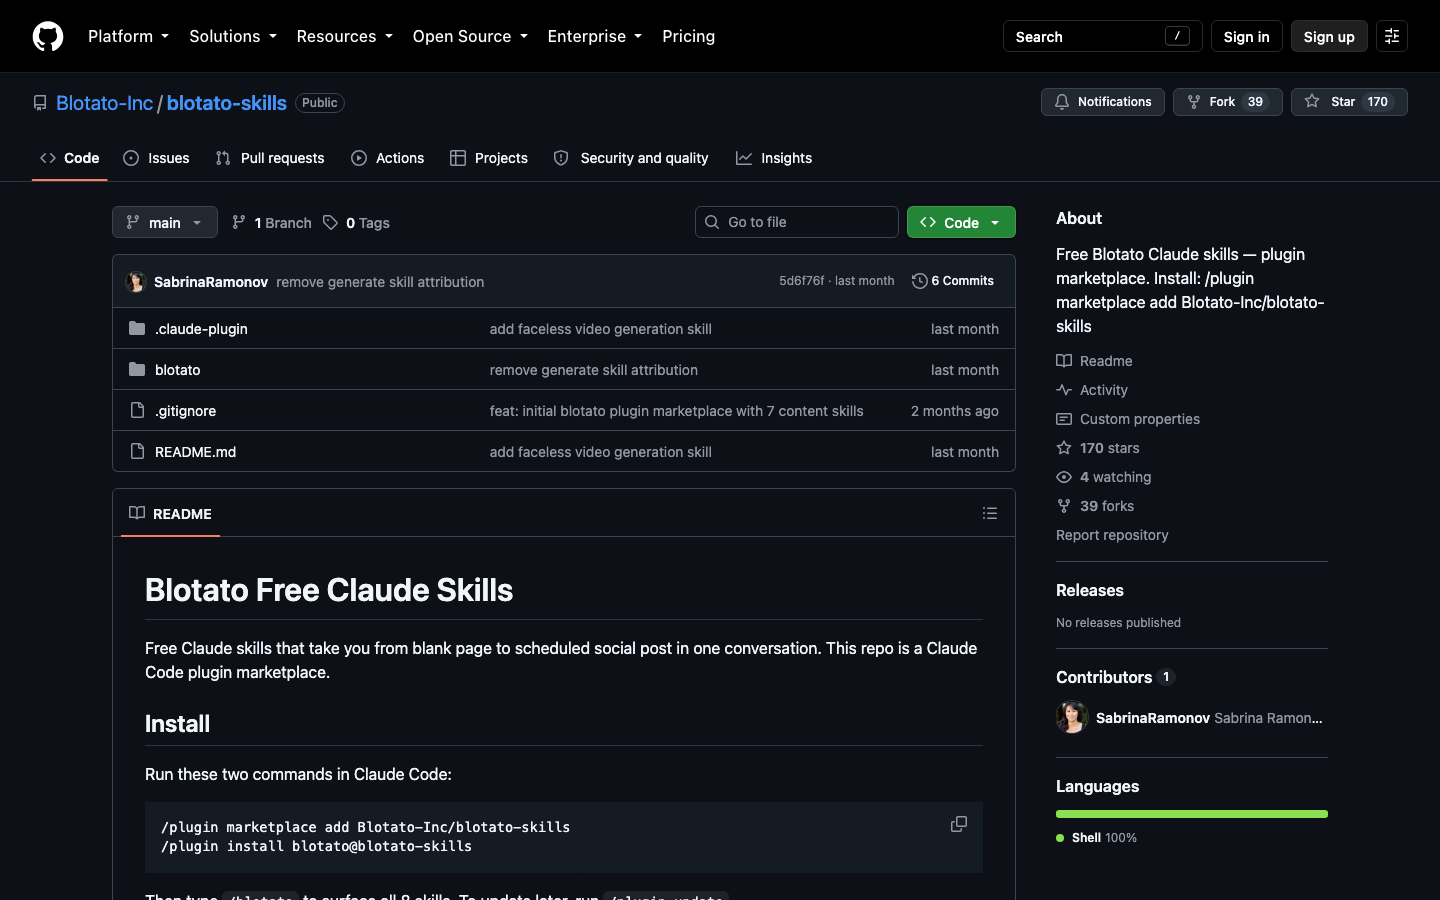Click the README.md file icon
Image resolution: width=1440 pixels, height=900 pixels.
pyautogui.click(x=137, y=451)
